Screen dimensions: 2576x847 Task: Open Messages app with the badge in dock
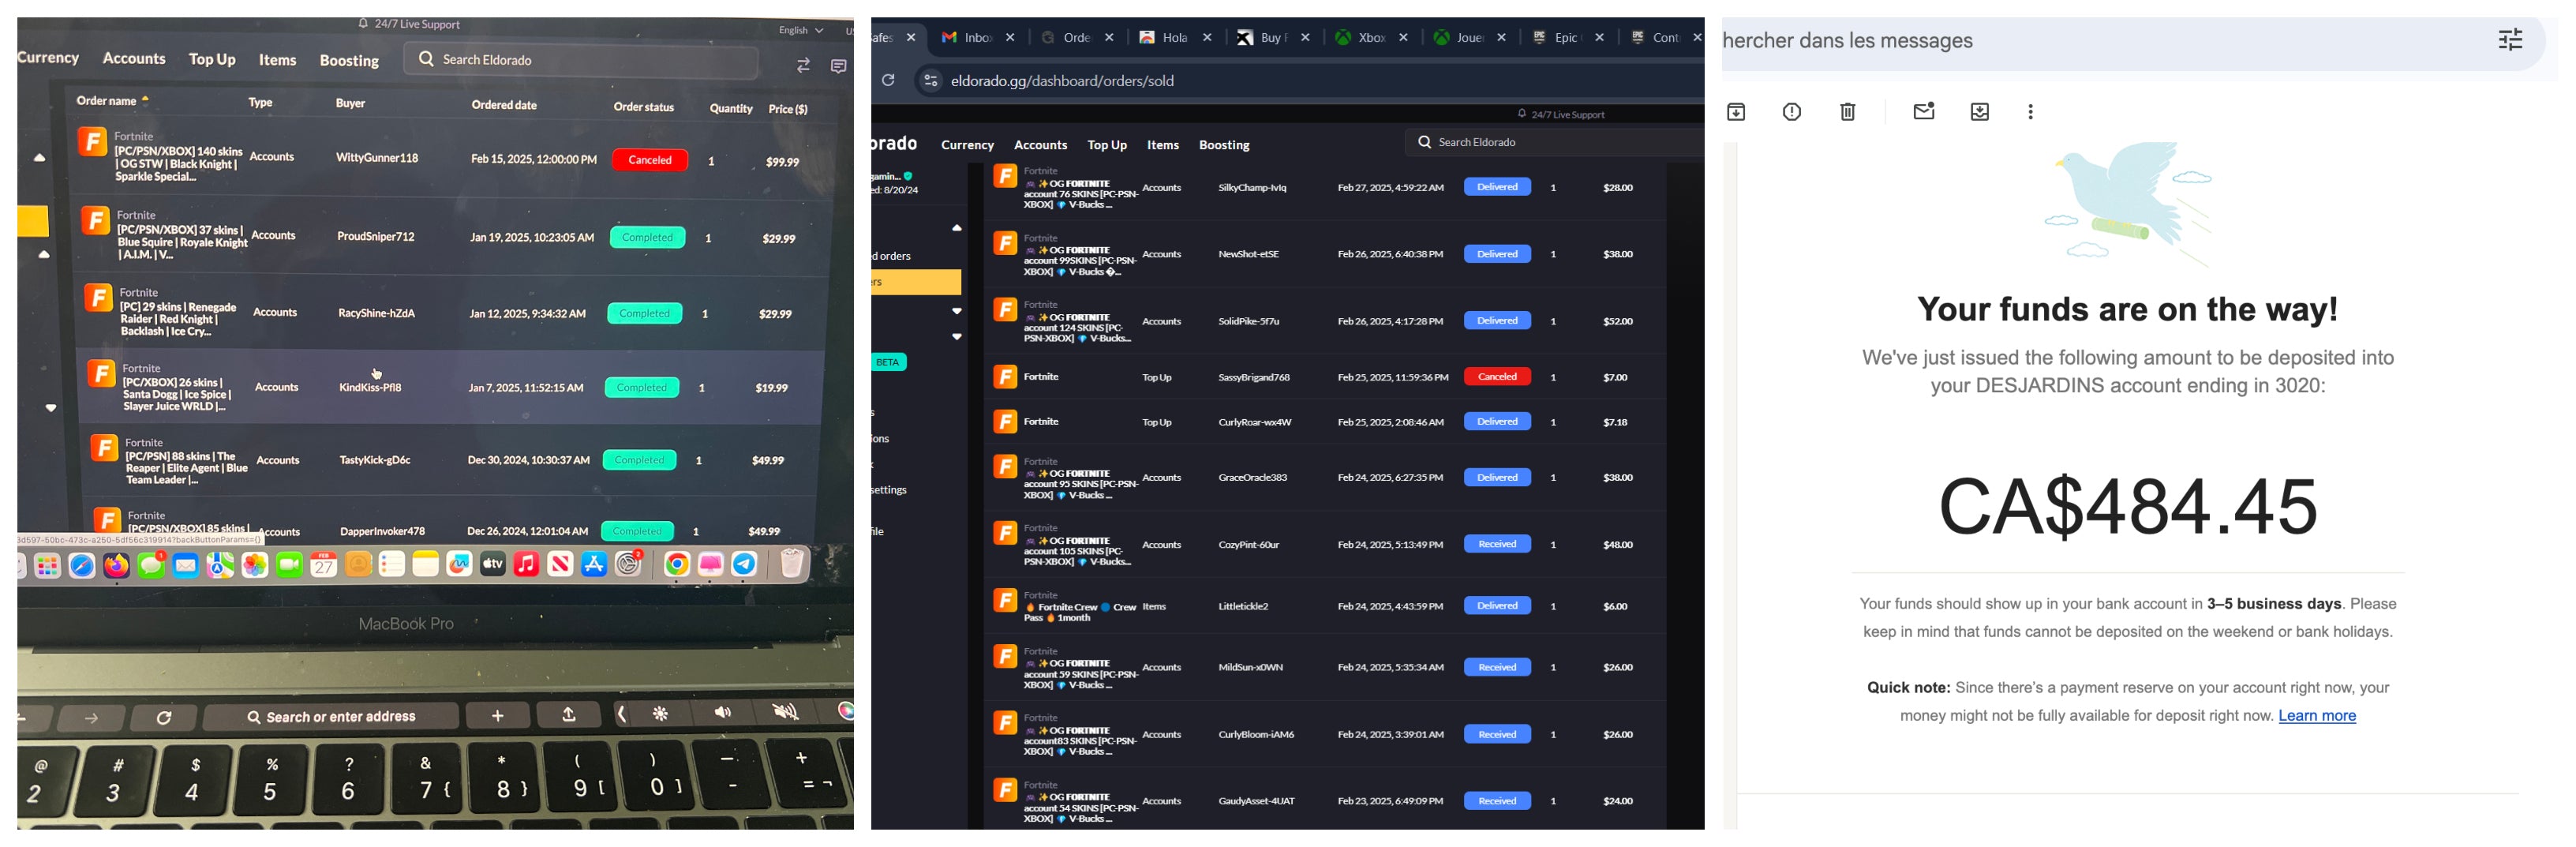[x=151, y=565]
